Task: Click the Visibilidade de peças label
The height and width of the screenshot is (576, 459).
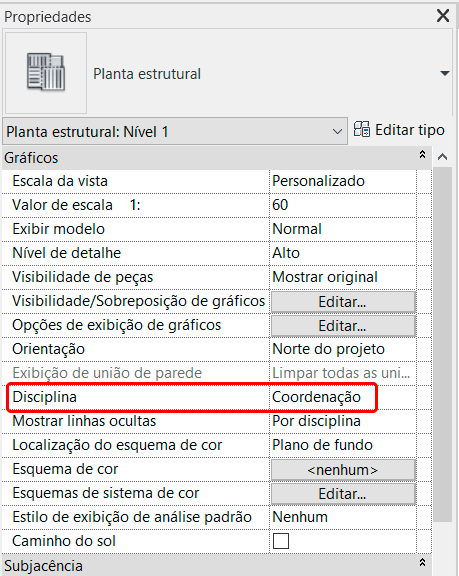Action: pos(83,277)
